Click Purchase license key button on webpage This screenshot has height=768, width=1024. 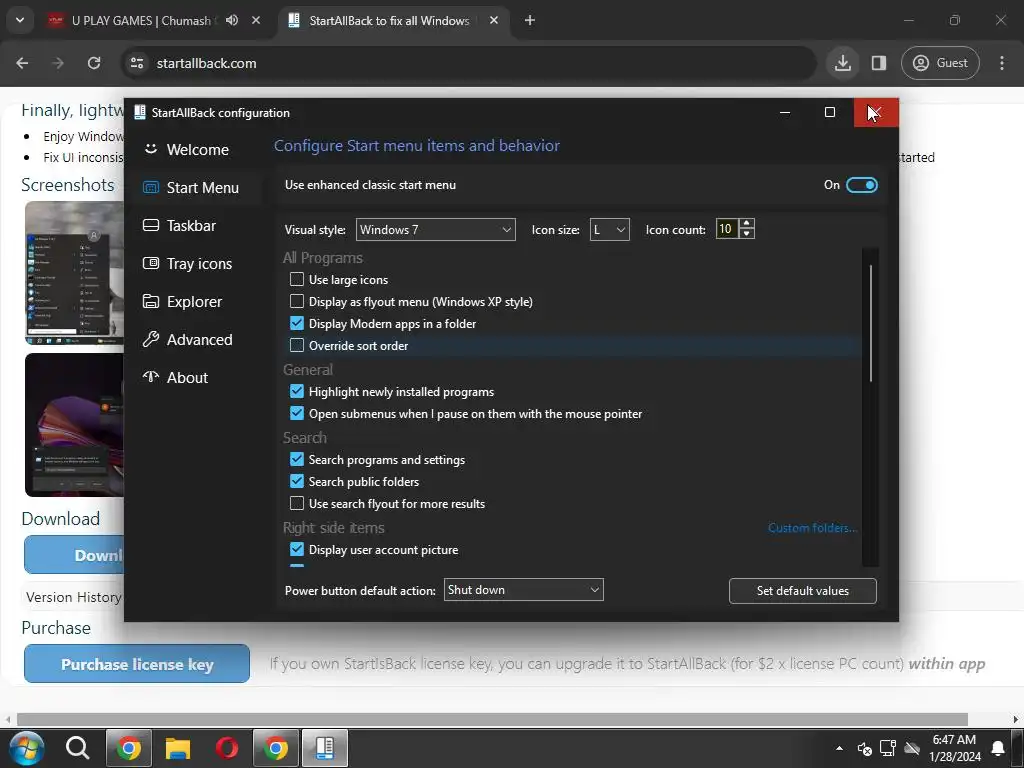pyautogui.click(x=136, y=664)
